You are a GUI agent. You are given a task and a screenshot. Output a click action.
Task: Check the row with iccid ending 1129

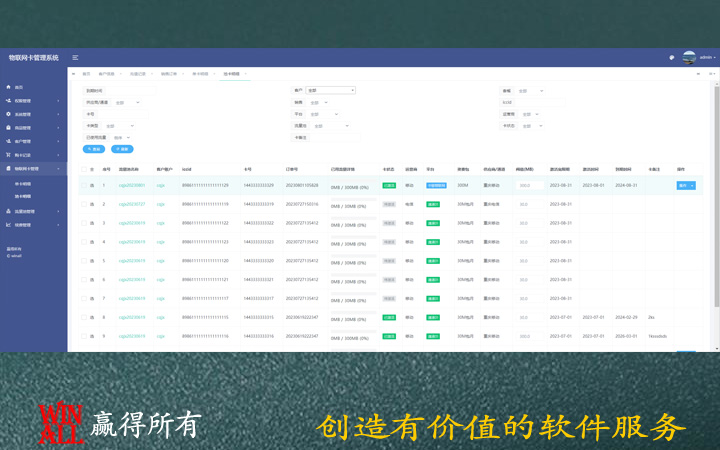click(84, 186)
